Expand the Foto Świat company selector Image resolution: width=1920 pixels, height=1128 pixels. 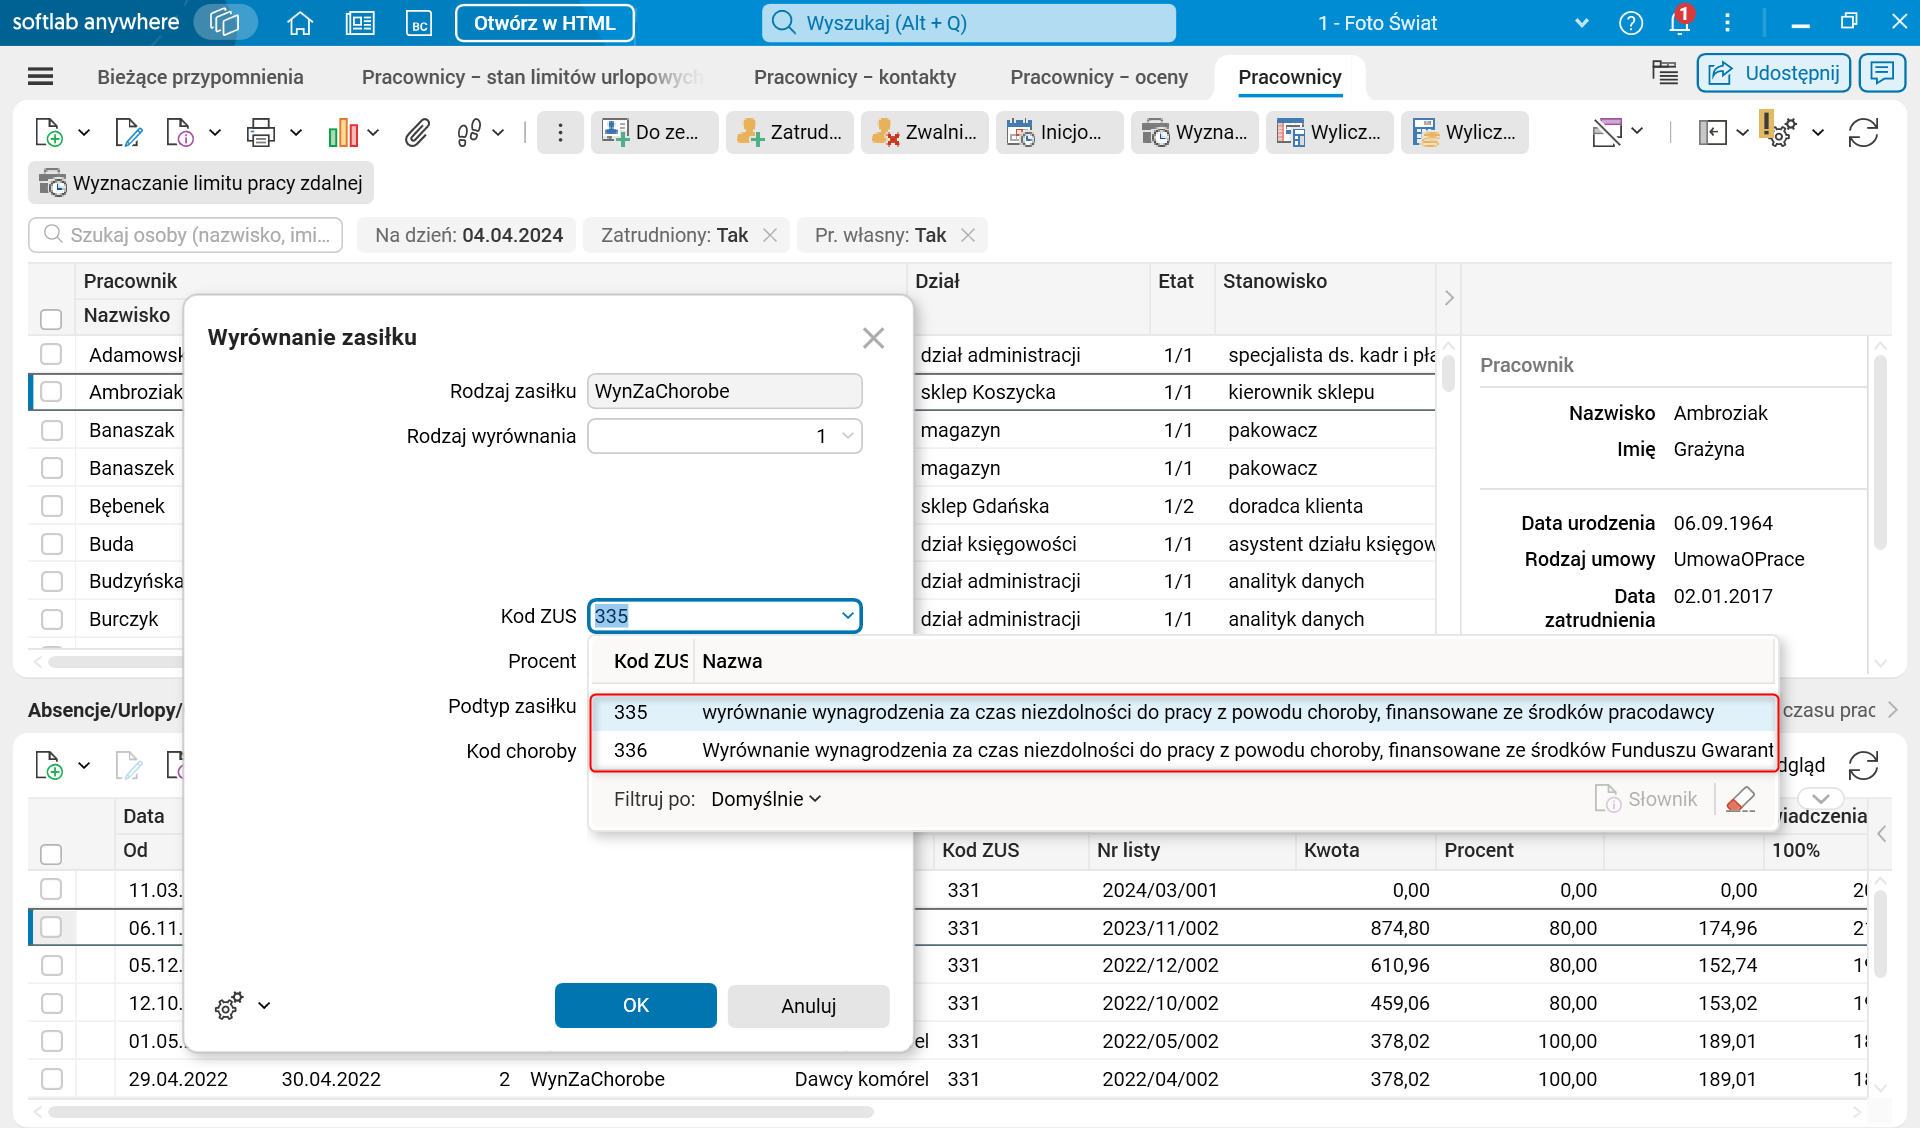click(x=1581, y=23)
